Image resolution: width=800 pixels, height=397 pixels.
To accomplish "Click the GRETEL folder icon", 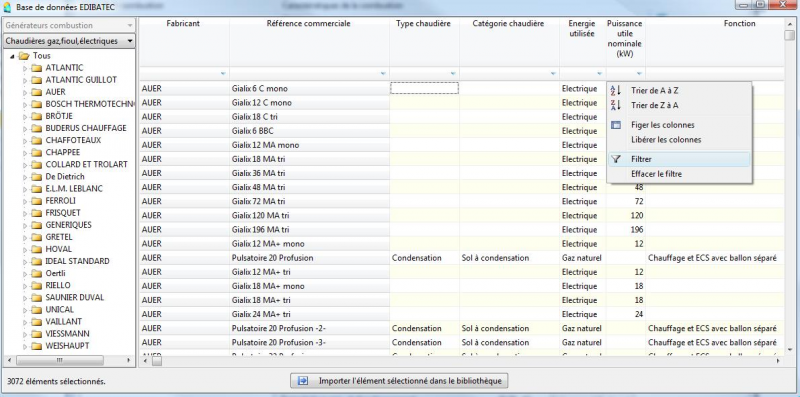I will [x=36, y=237].
